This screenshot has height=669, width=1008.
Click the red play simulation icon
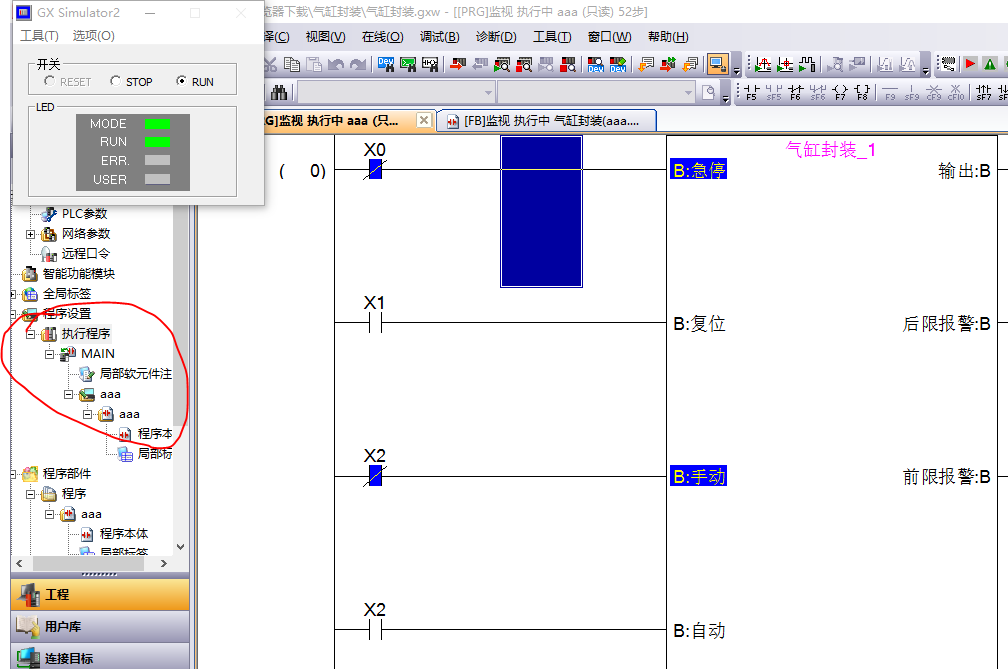click(x=968, y=64)
